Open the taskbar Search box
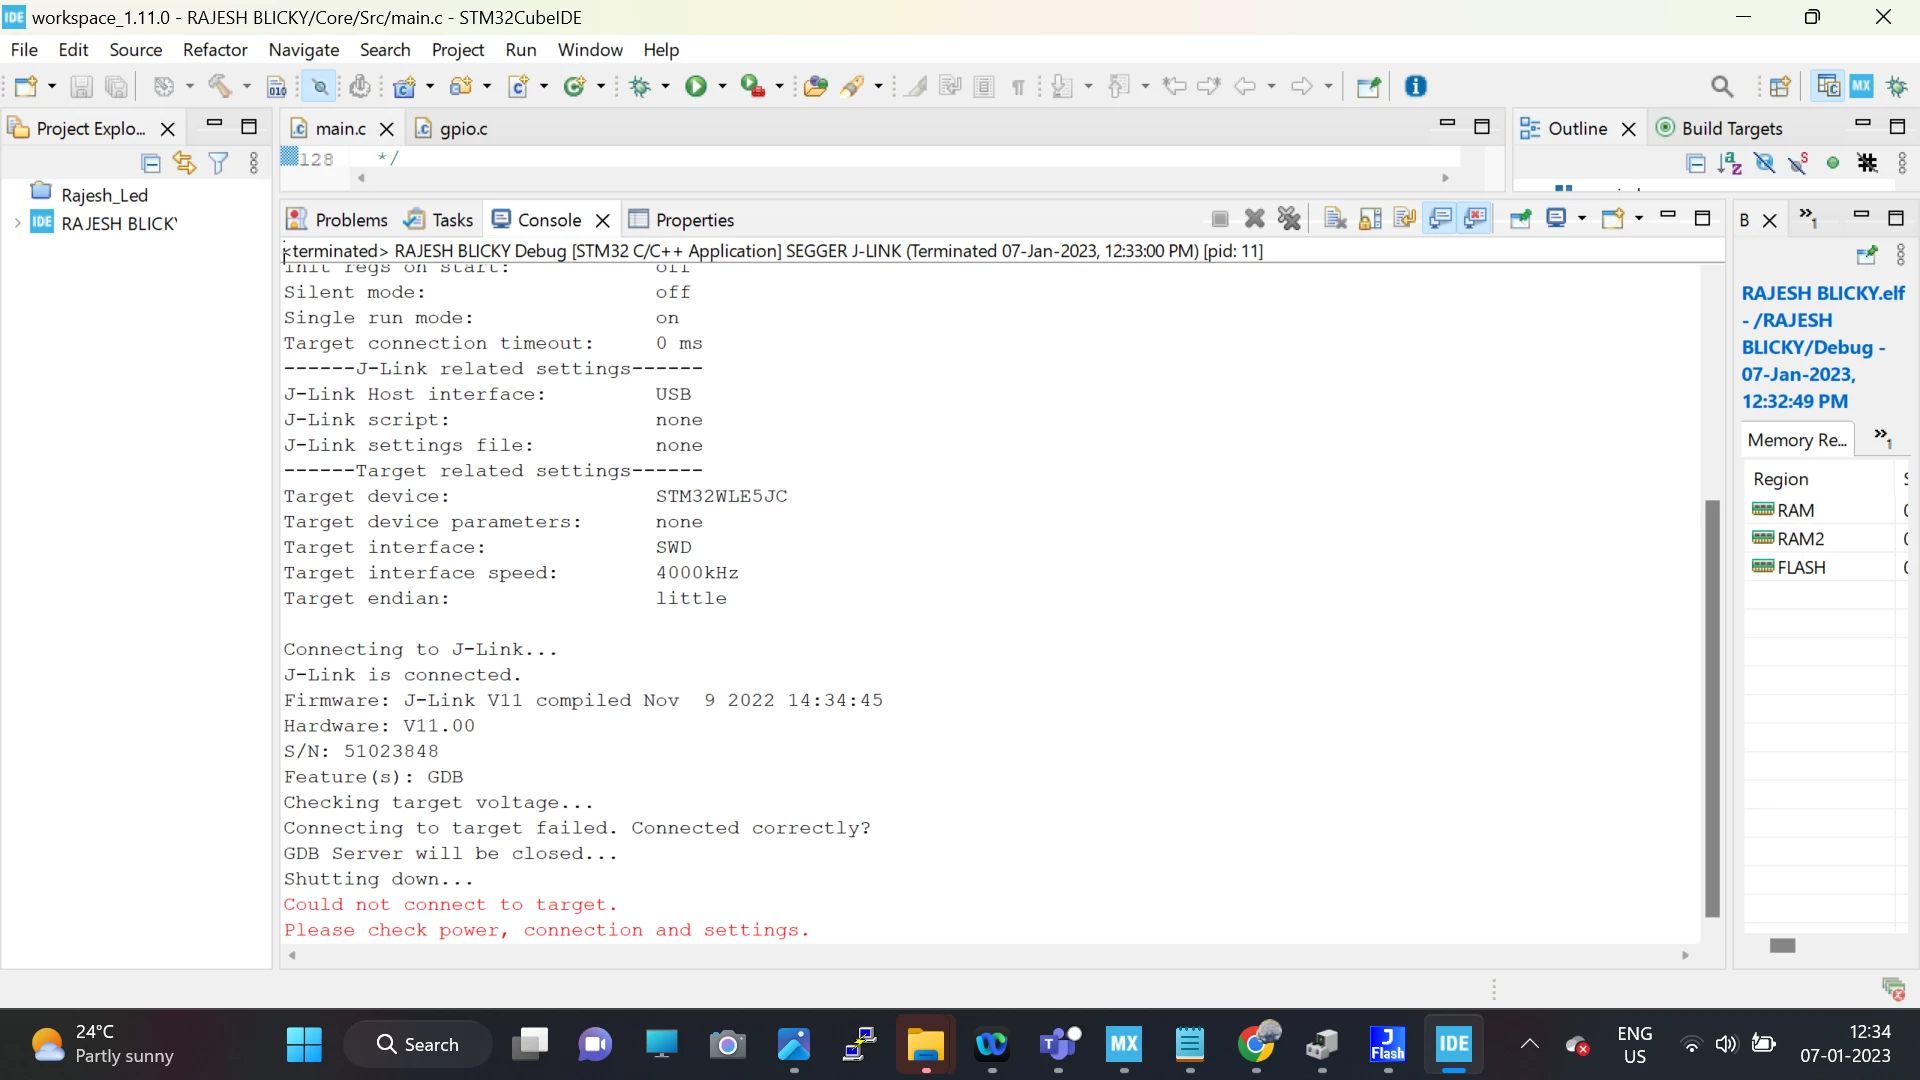1920x1080 pixels. [x=418, y=1045]
